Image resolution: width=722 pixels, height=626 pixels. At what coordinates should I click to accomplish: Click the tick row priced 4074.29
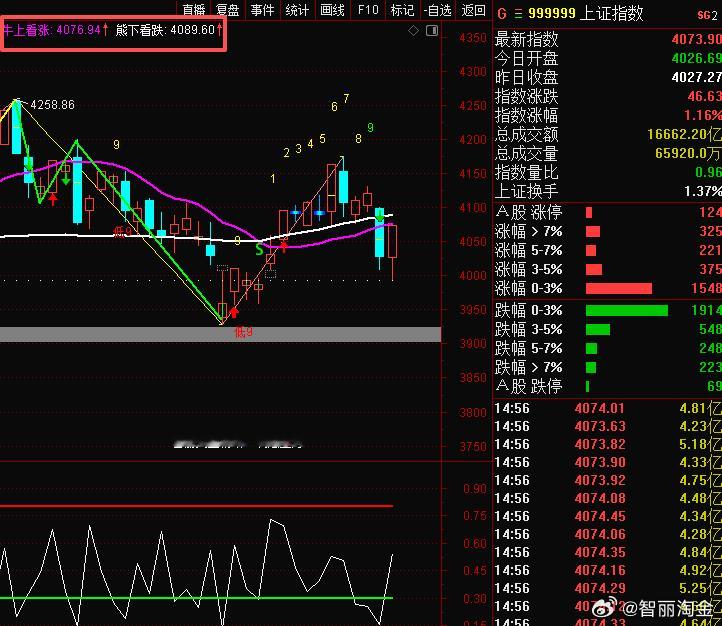(608, 587)
